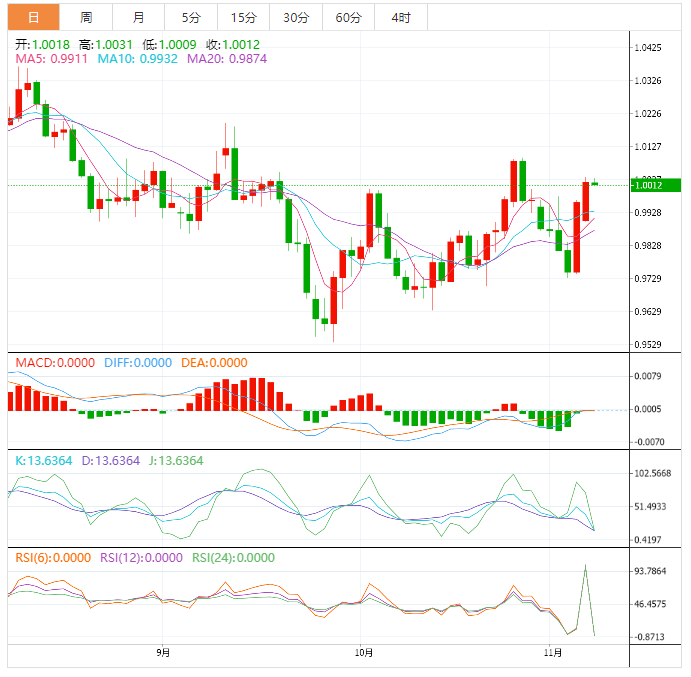
Task: Click the RSI(12):0.0000 label
Action: coord(141,558)
